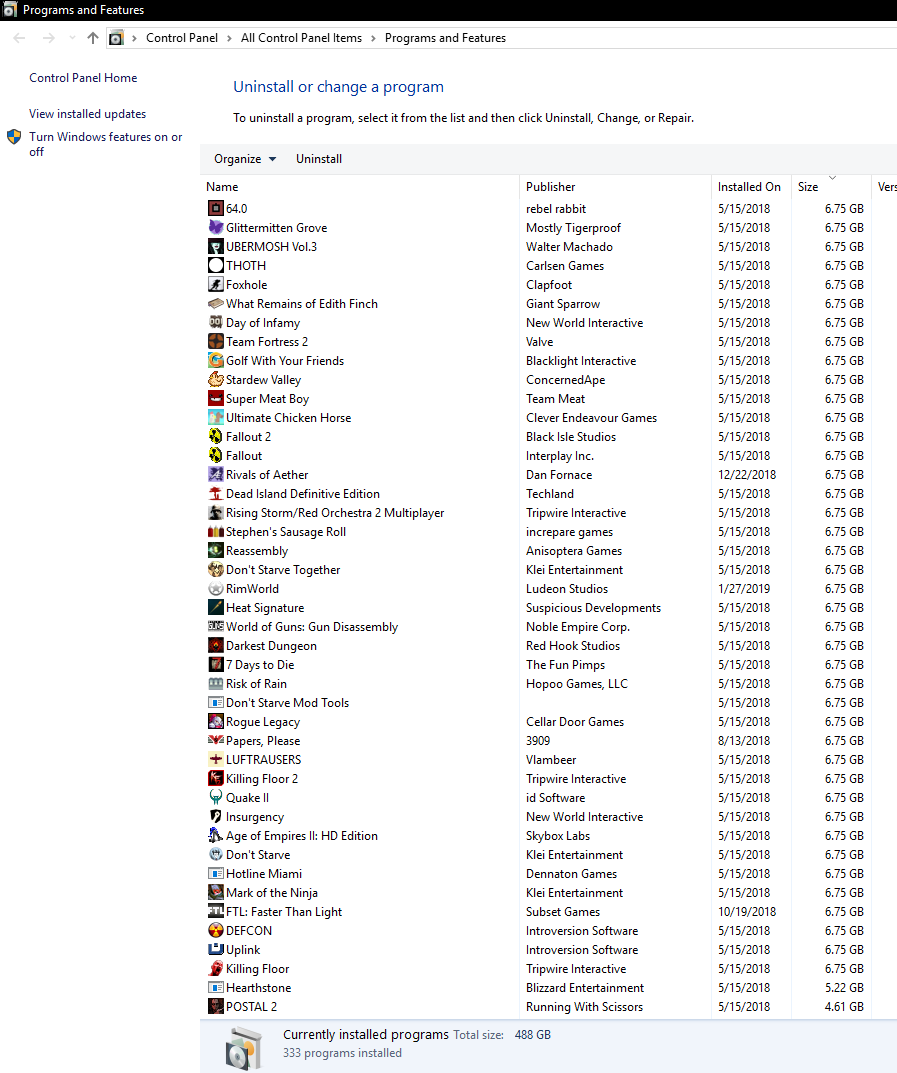
Task: Click the POSTAL 2 icon
Action: click(216, 1007)
